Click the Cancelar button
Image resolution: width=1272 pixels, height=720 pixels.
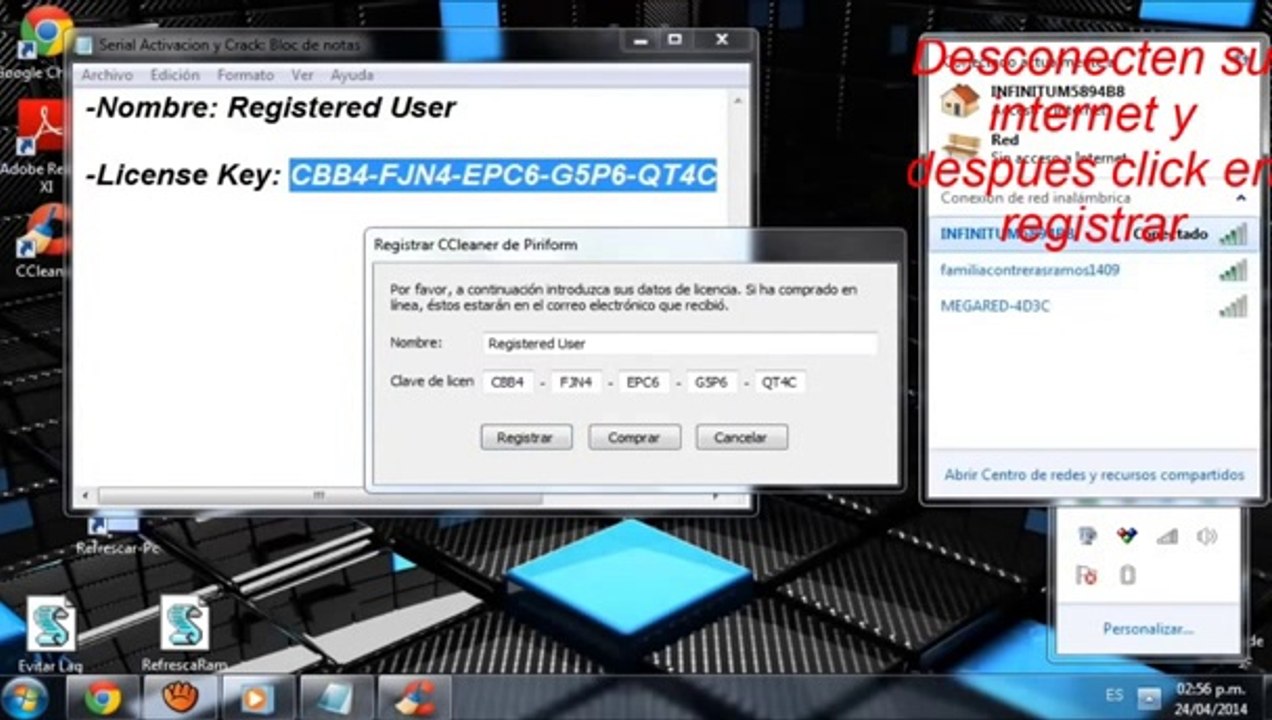741,437
